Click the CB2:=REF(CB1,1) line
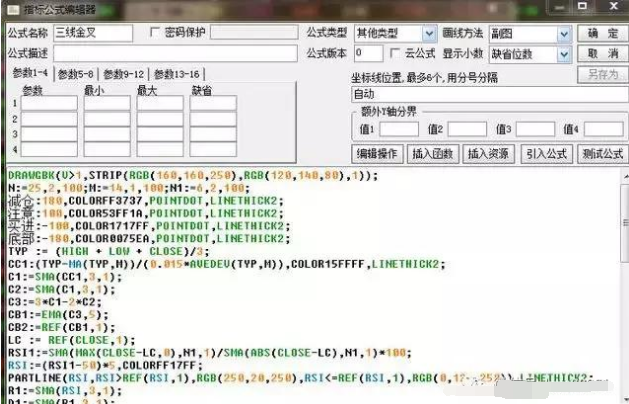Screen dimensions: 629x404 point(62,328)
